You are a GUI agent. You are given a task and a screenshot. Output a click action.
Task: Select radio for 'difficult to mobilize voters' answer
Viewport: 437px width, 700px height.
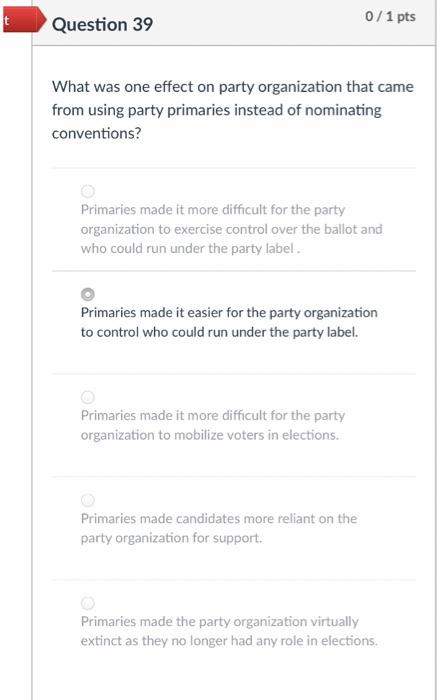[x=88, y=397]
